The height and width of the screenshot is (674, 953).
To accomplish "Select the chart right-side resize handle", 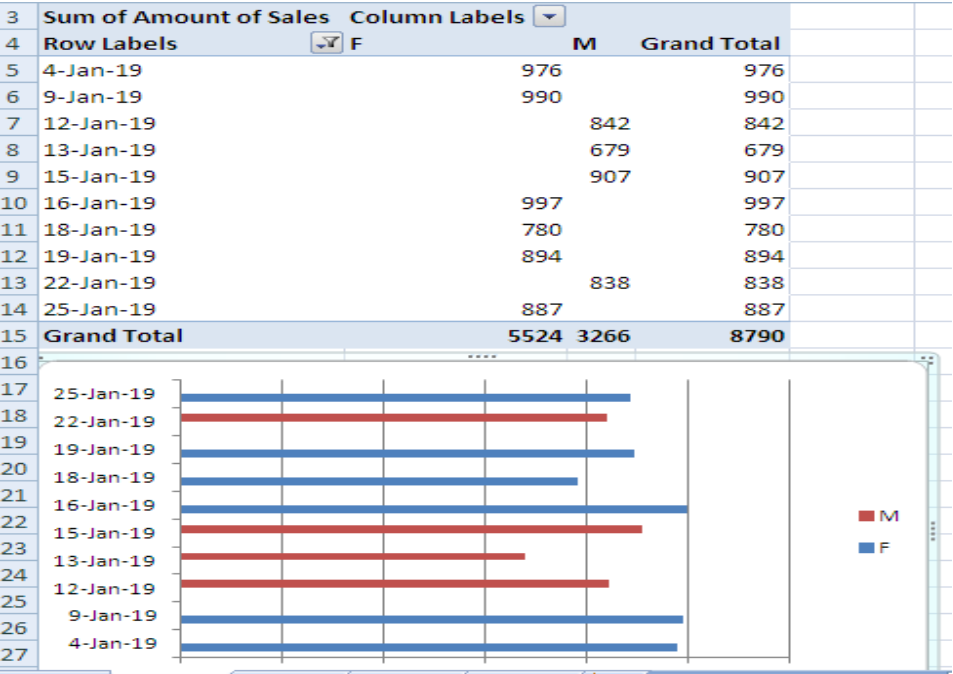I will point(932,531).
